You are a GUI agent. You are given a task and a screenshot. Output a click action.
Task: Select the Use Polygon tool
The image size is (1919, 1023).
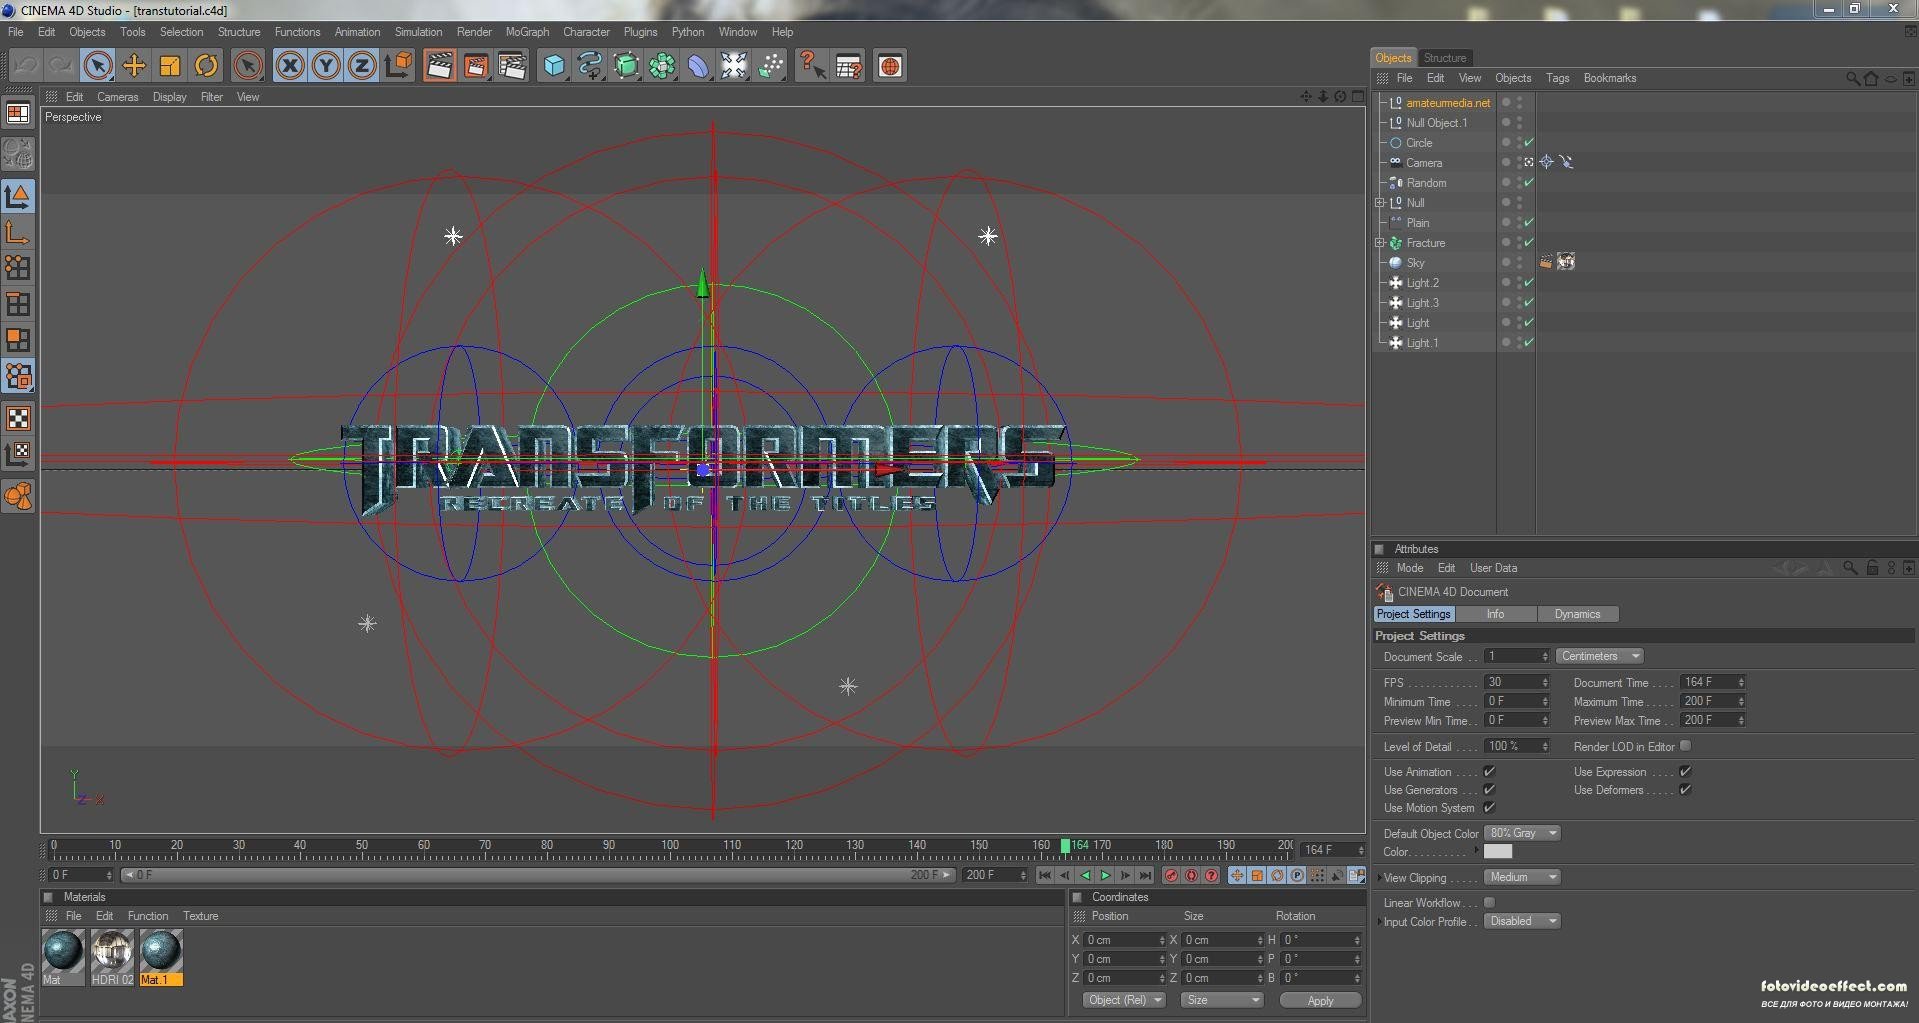click(18, 340)
